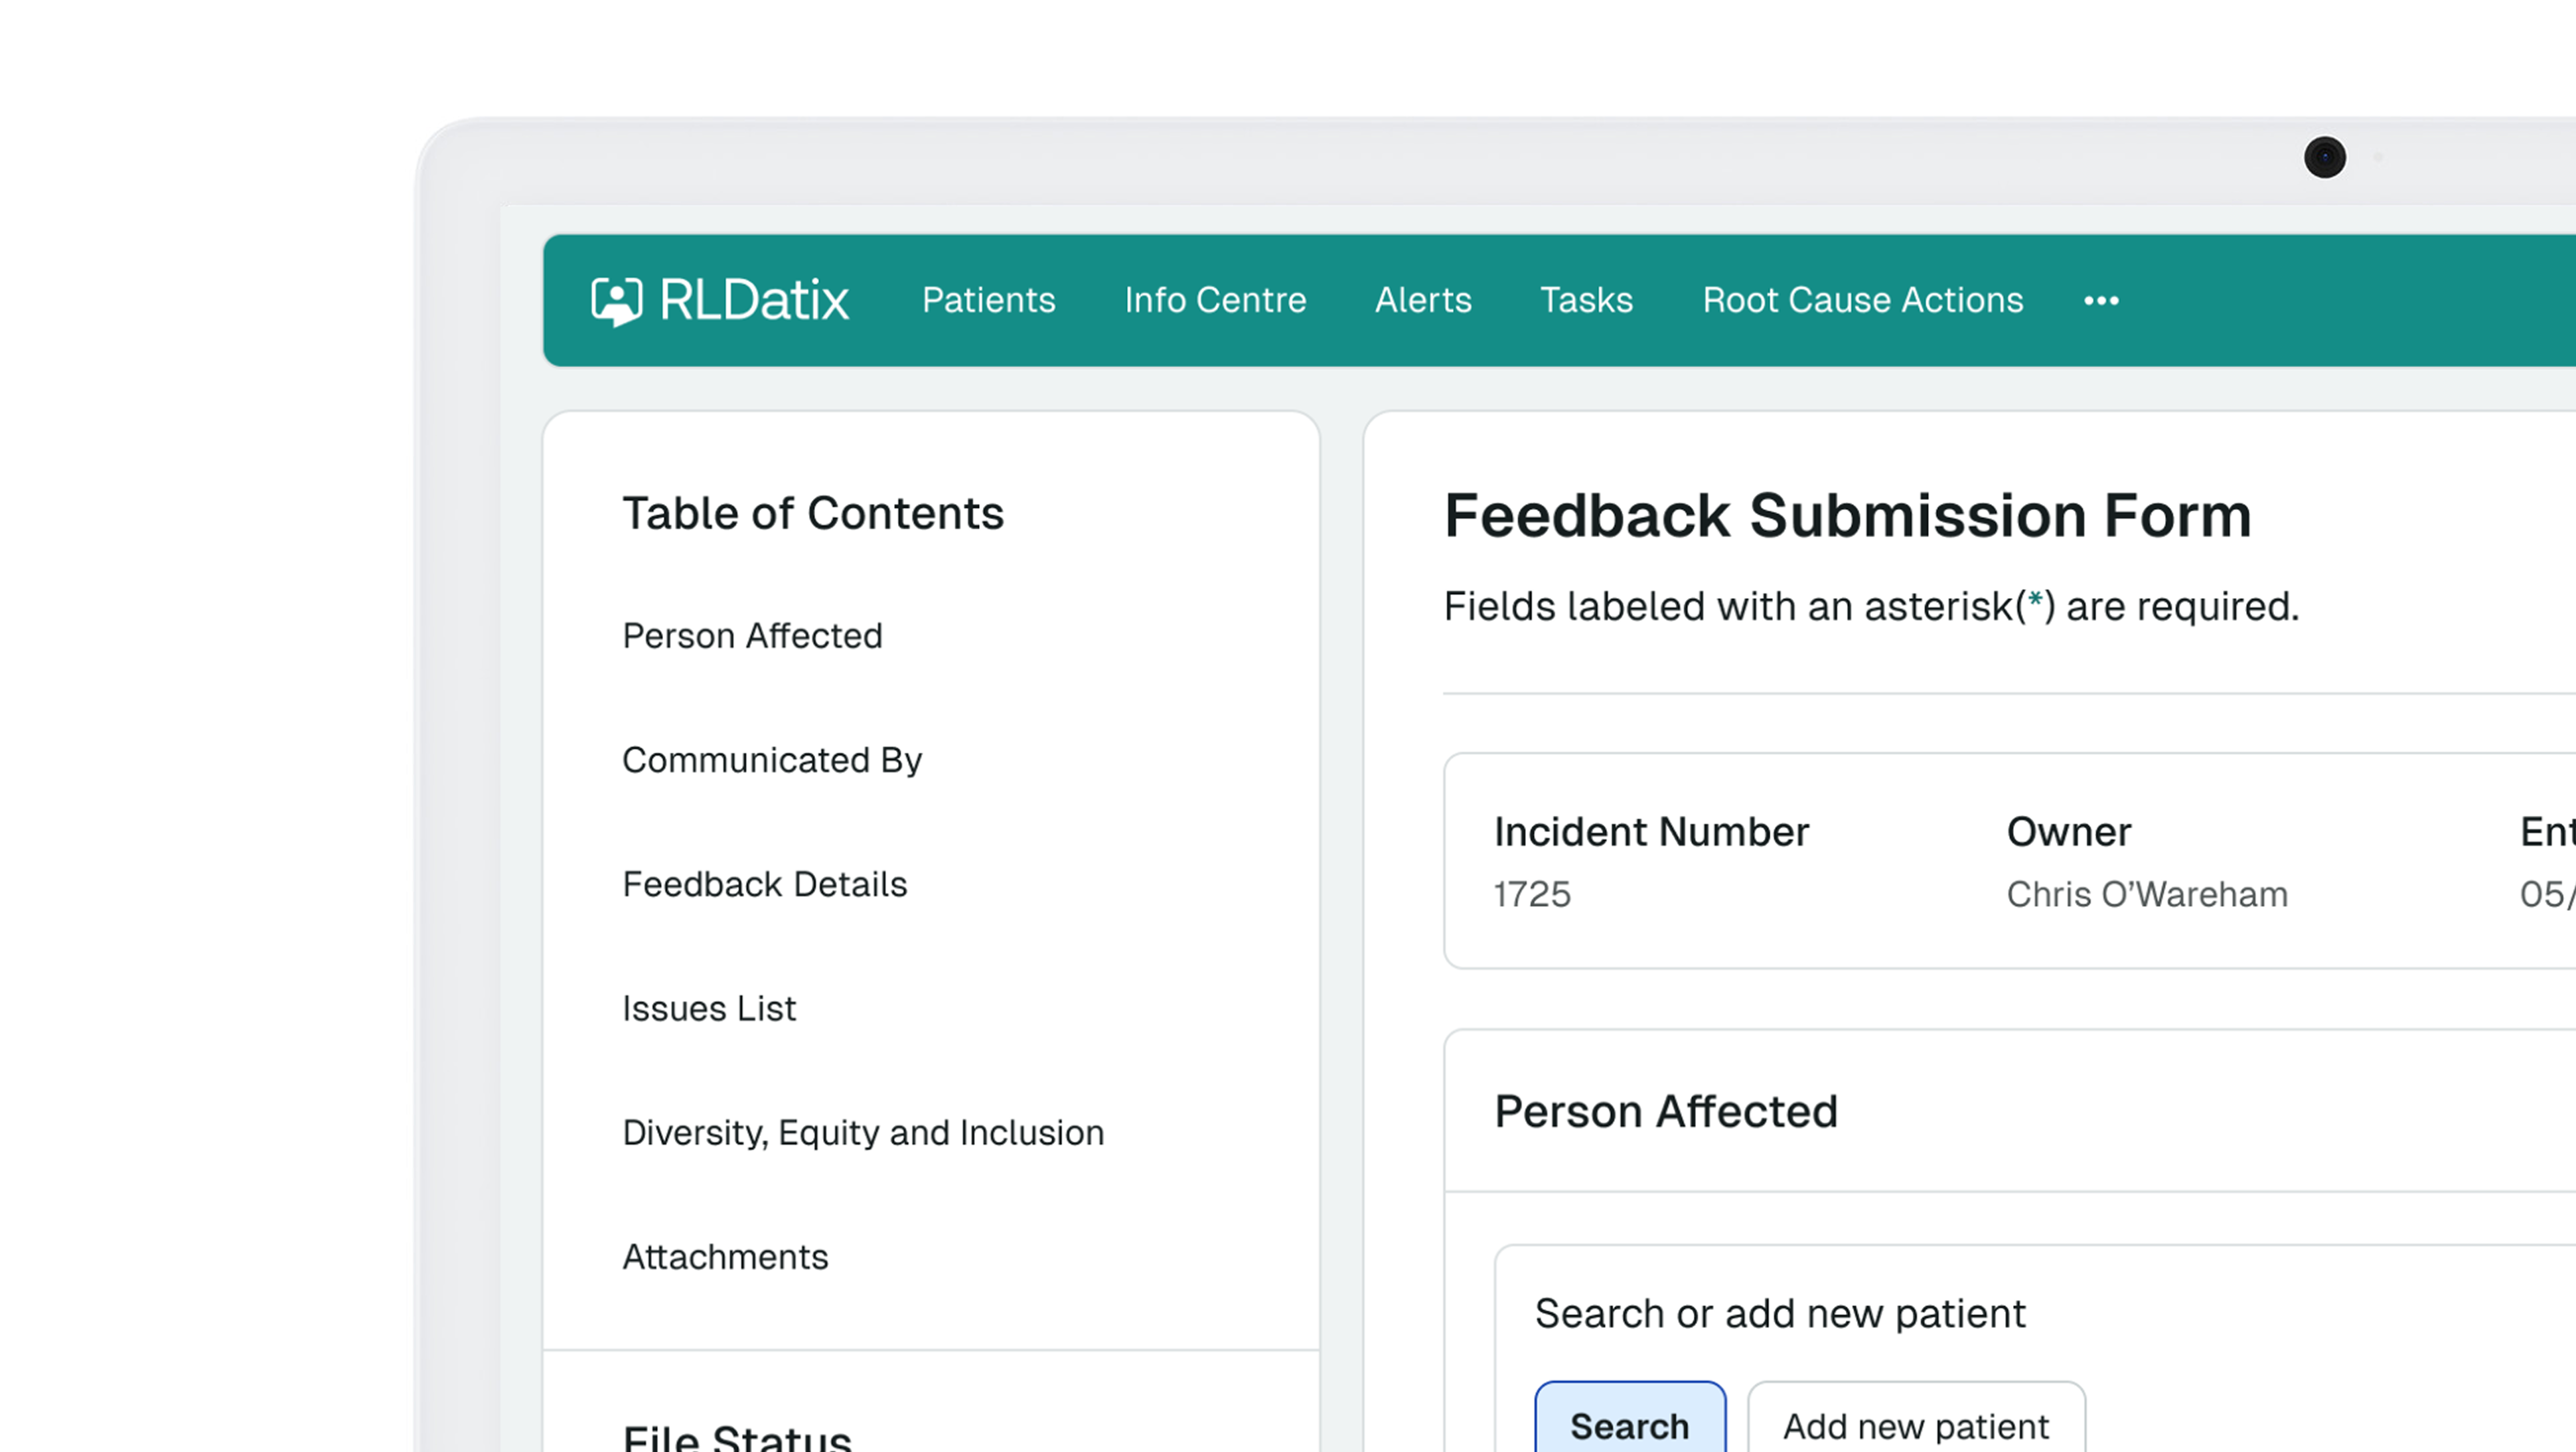Screen dimensions: 2576x1452
Task: Click the incident number value 1725
Action: tap(1532, 894)
